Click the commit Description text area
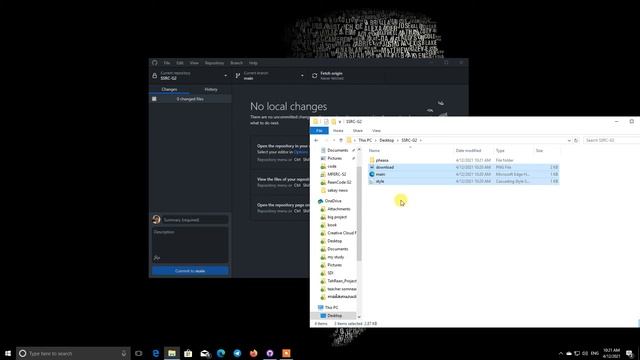This screenshot has height=360, width=640. (x=190, y=241)
